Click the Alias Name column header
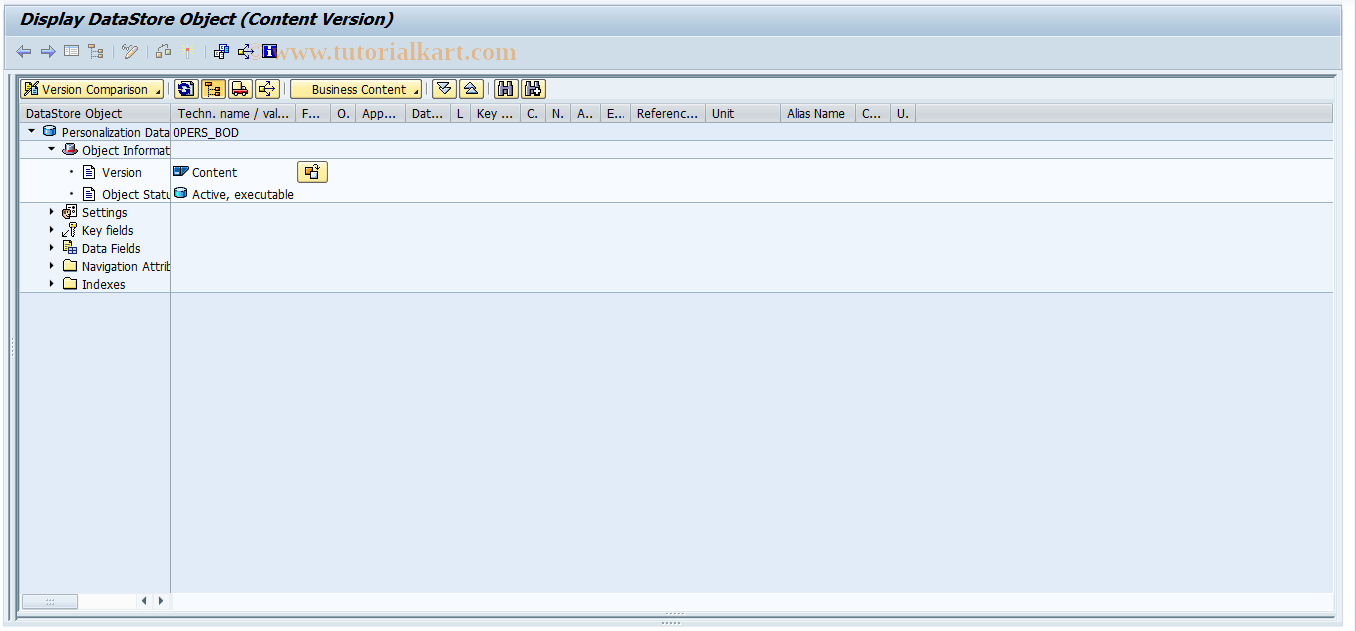The width and height of the screenshot is (1356, 631). tap(818, 113)
